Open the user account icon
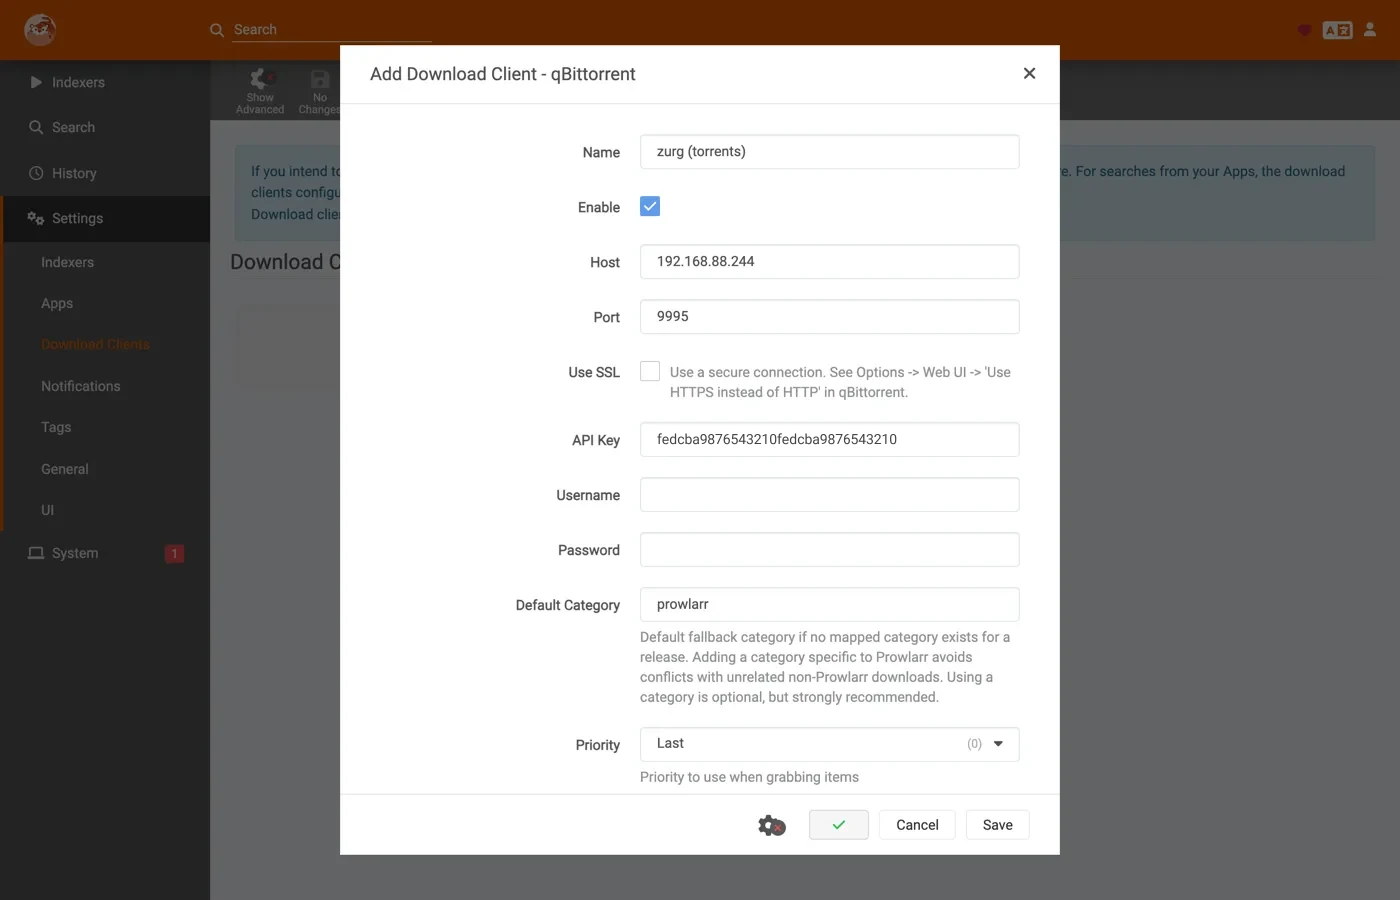1400x900 pixels. tap(1370, 30)
